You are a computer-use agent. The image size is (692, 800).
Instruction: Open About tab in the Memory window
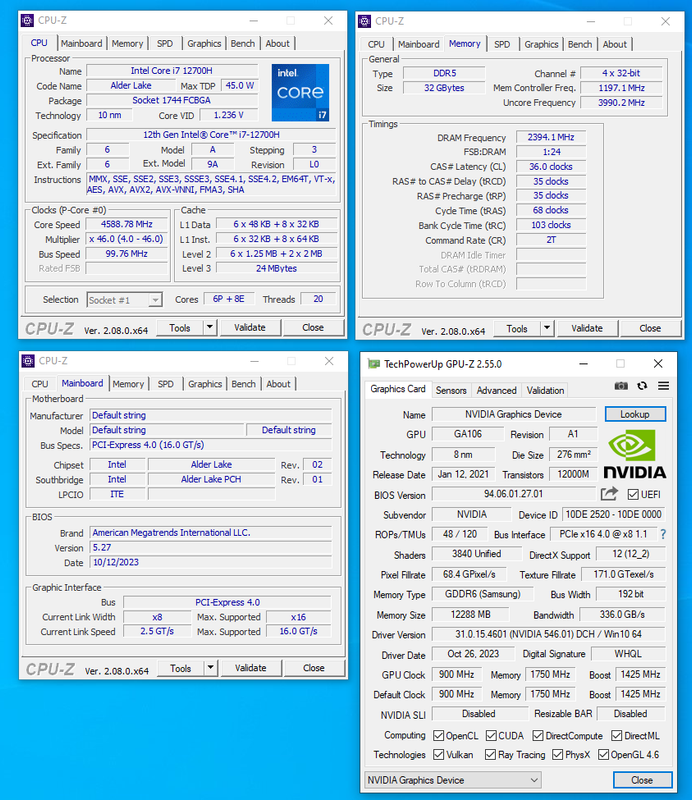tap(615, 44)
